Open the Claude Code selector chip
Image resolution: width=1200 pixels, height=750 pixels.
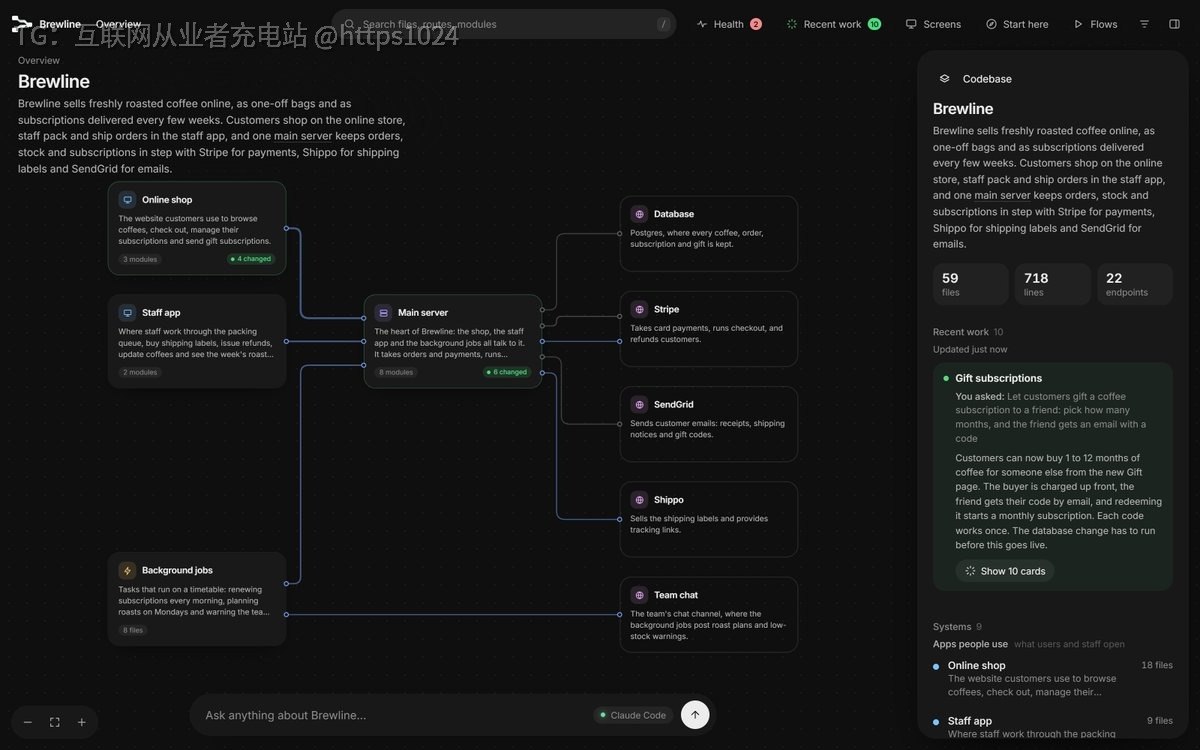tap(633, 715)
